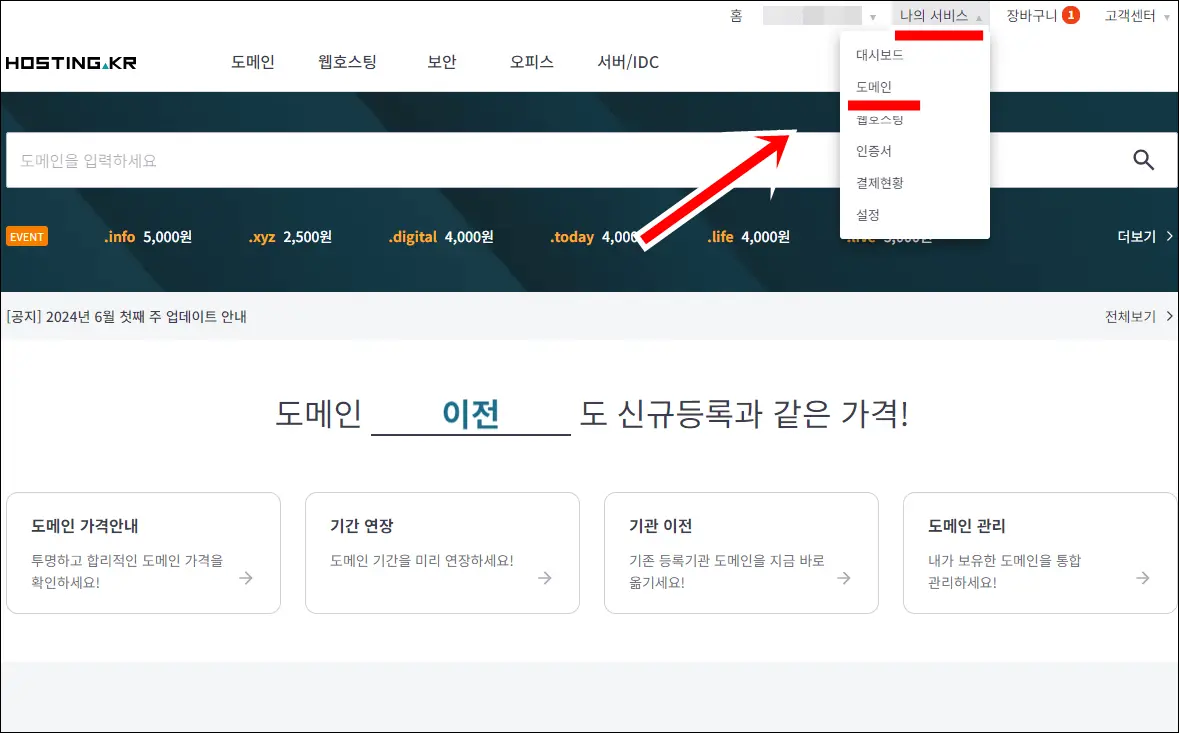Image resolution: width=1179 pixels, height=733 pixels.
Task: Choose 결제현황 in the dropdown list
Action: [x=880, y=182]
